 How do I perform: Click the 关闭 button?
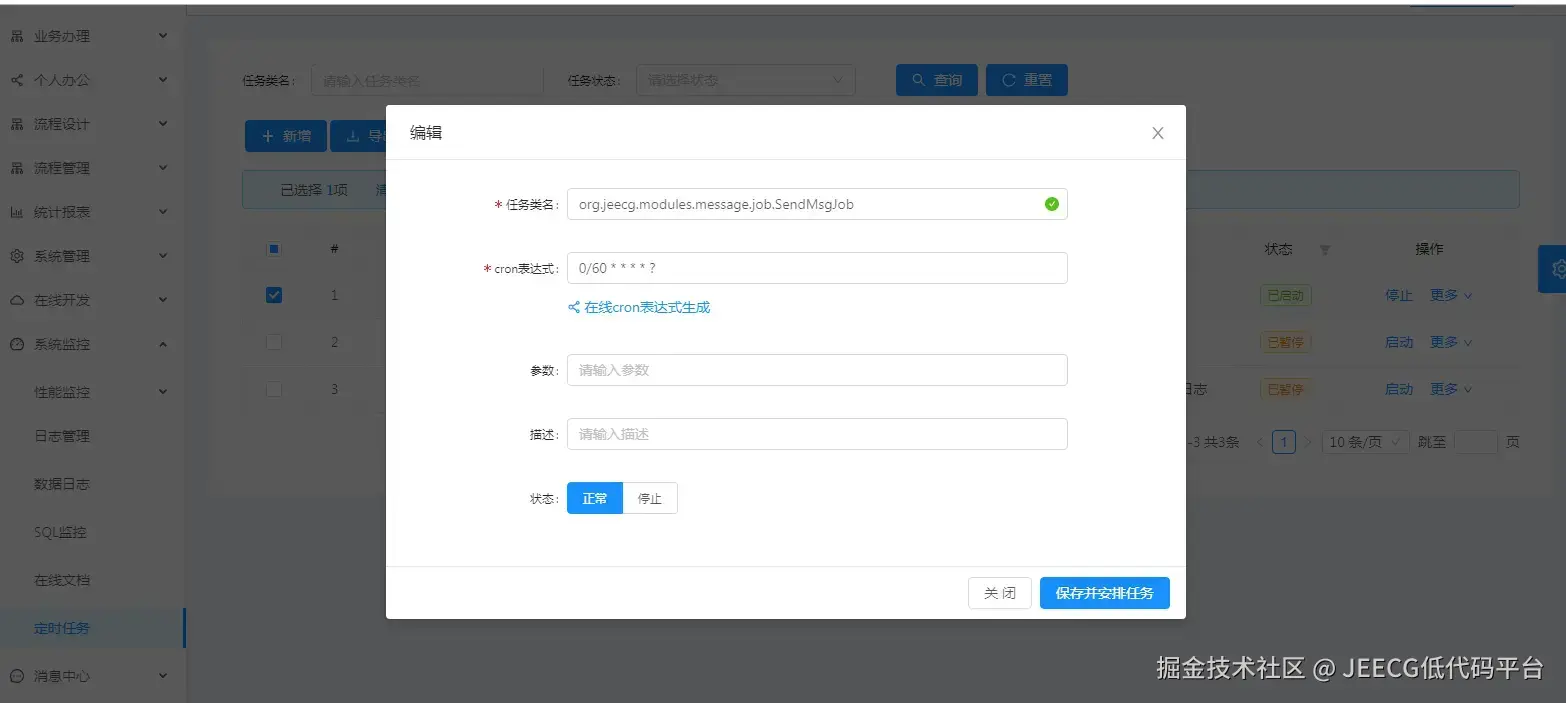click(1000, 593)
